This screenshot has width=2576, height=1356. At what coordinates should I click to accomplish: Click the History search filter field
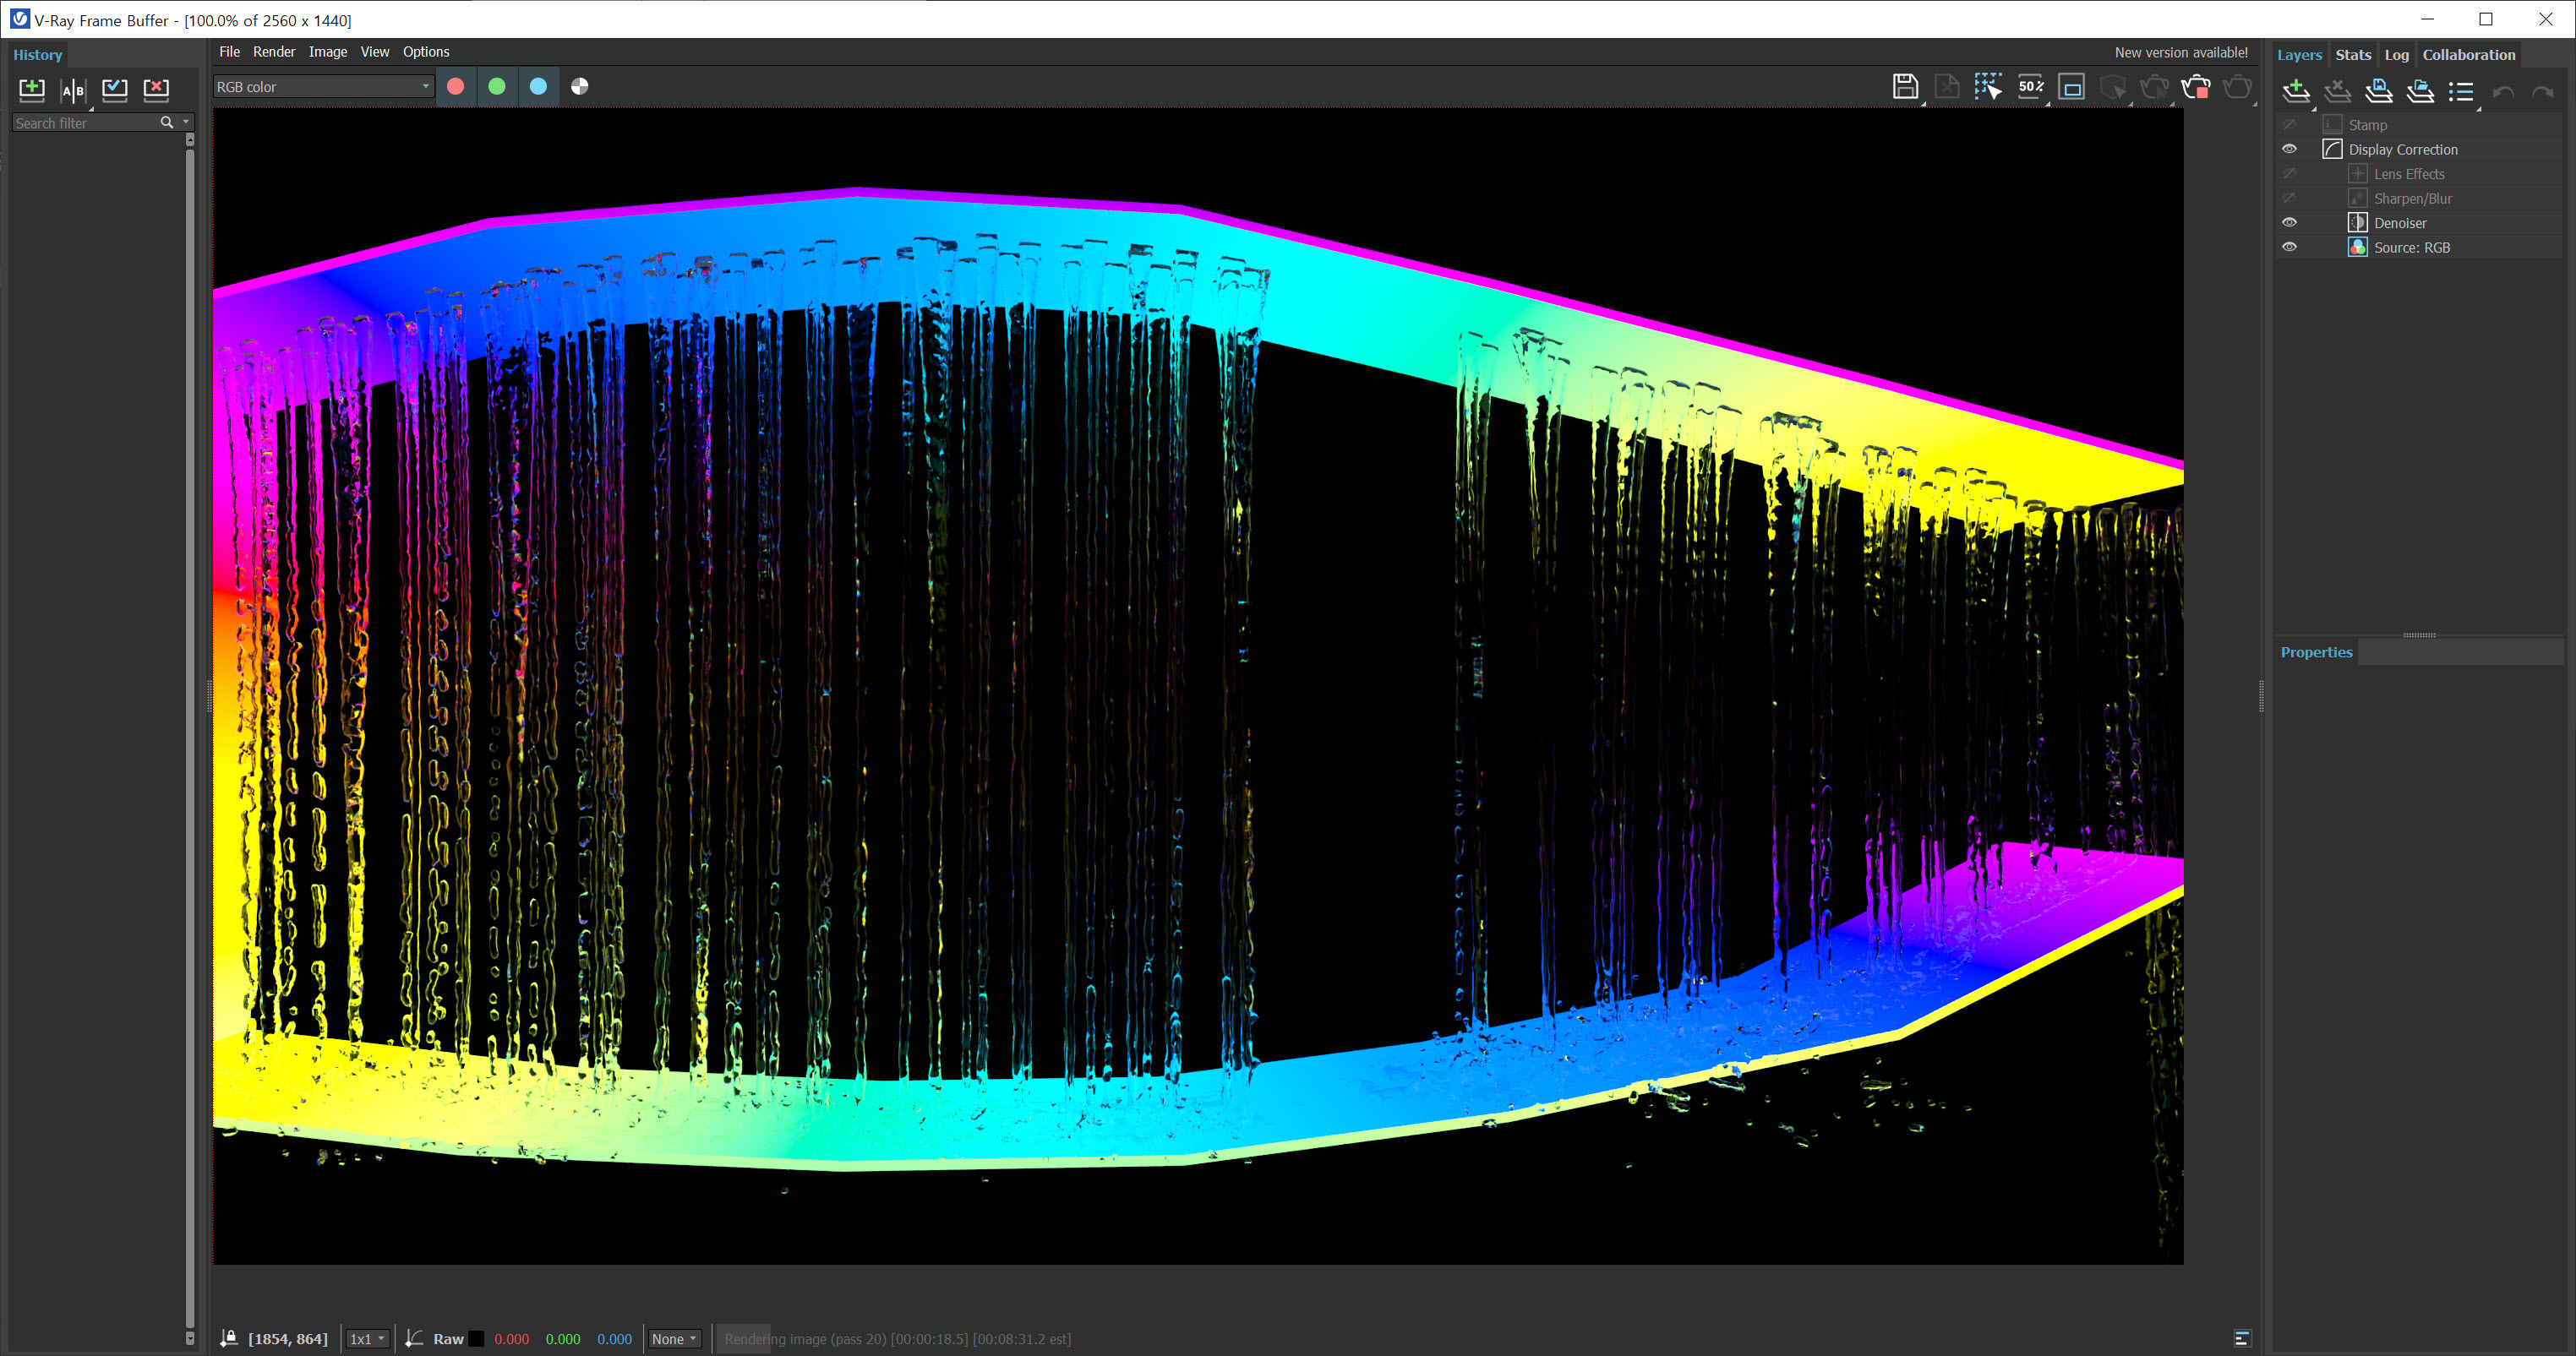85,123
